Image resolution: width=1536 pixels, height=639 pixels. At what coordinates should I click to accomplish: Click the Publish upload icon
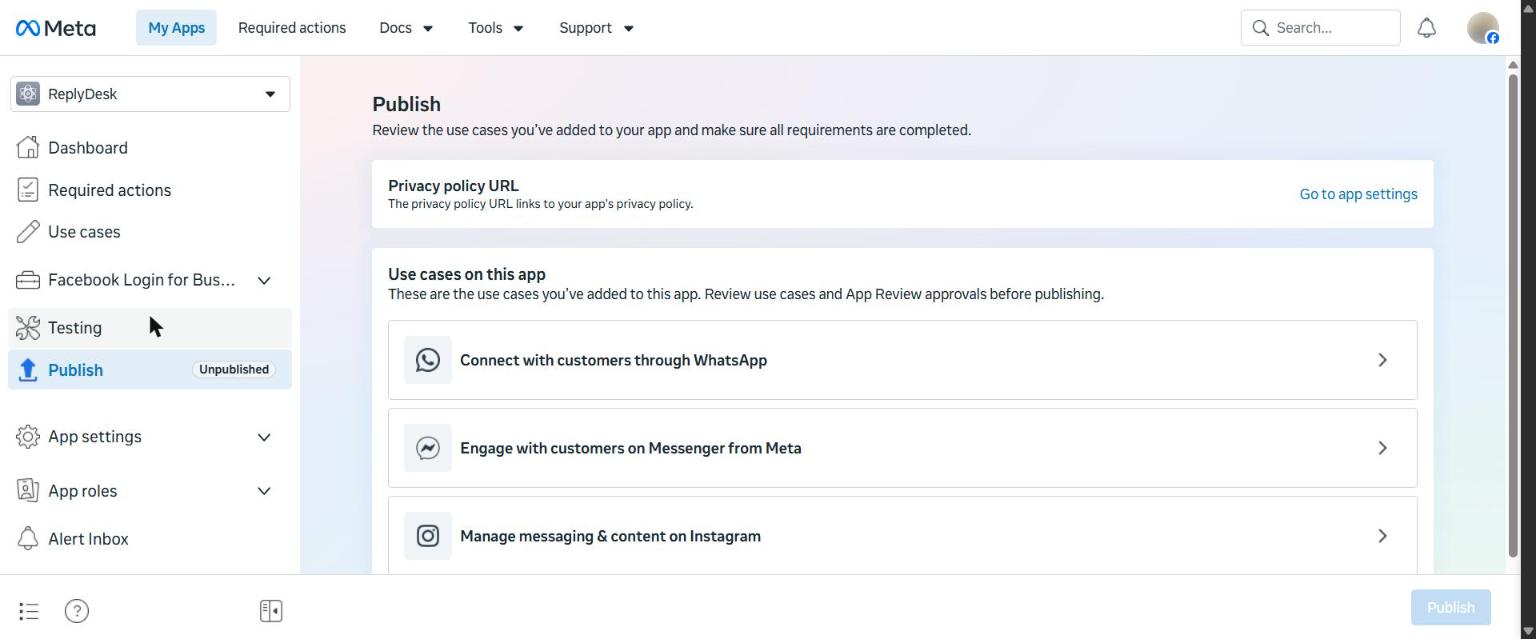28,370
